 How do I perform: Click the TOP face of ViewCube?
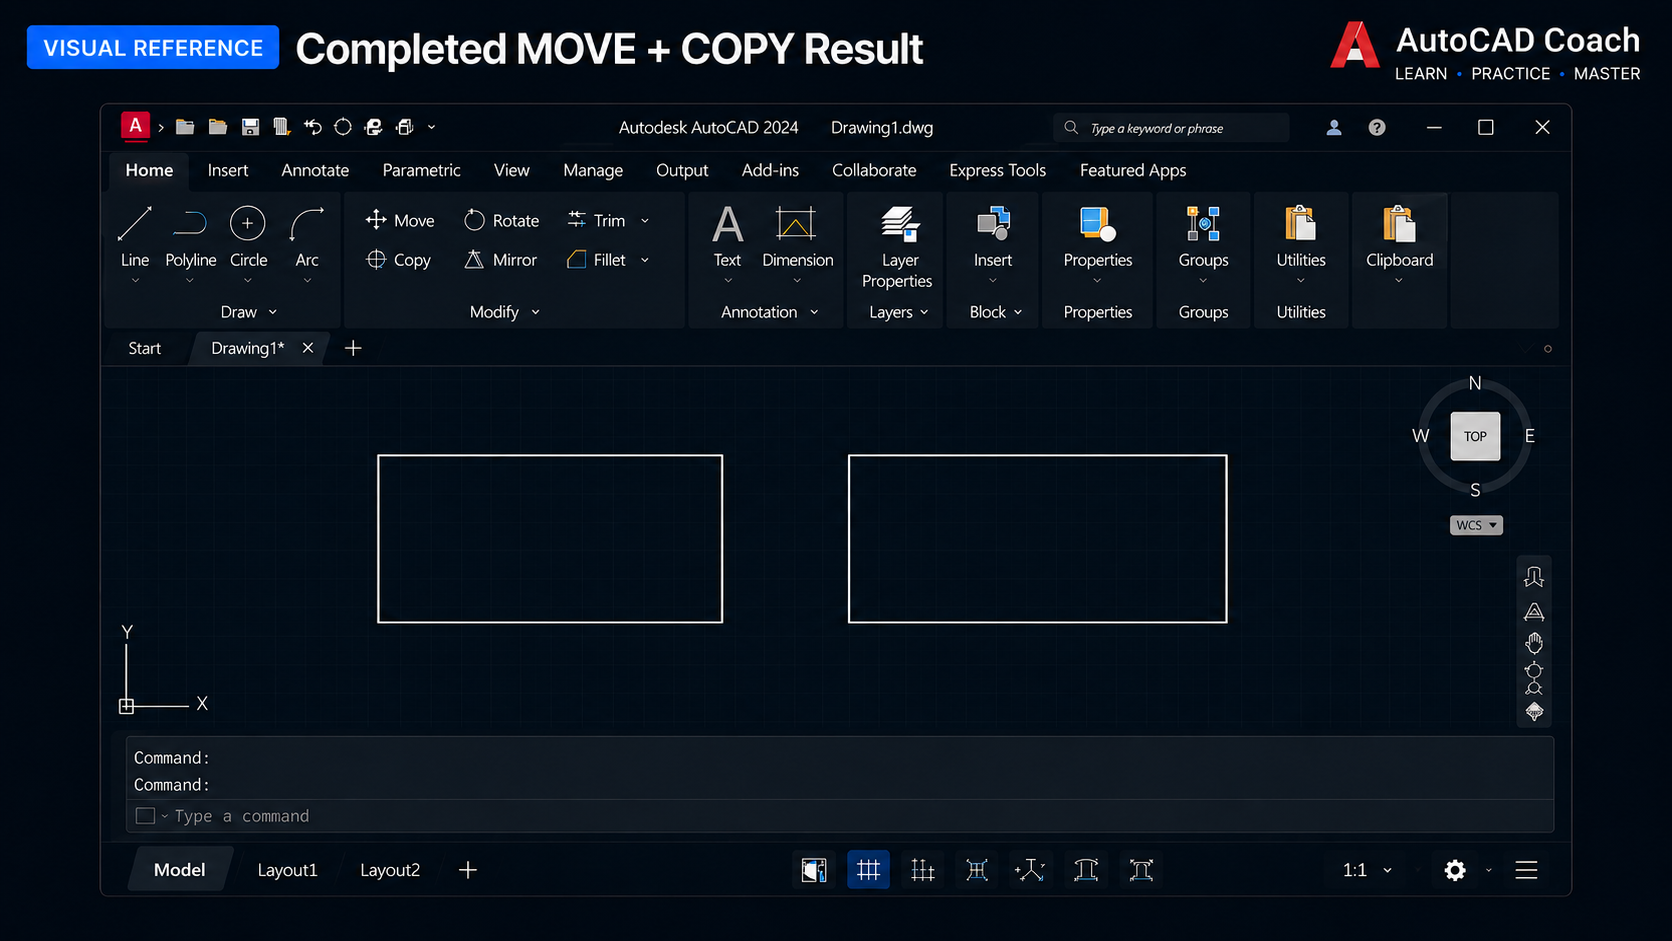click(1475, 436)
